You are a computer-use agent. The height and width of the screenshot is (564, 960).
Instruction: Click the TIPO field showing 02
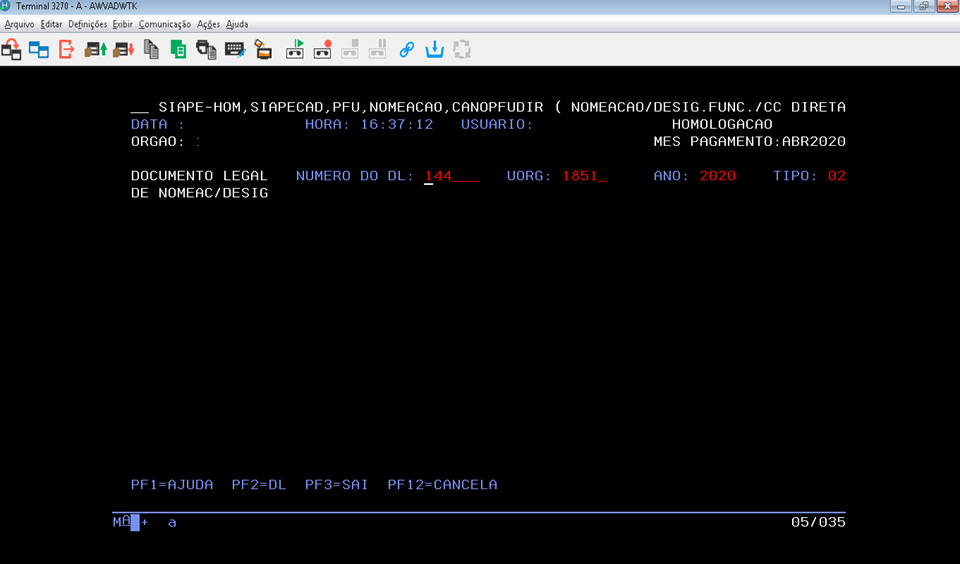click(x=836, y=176)
